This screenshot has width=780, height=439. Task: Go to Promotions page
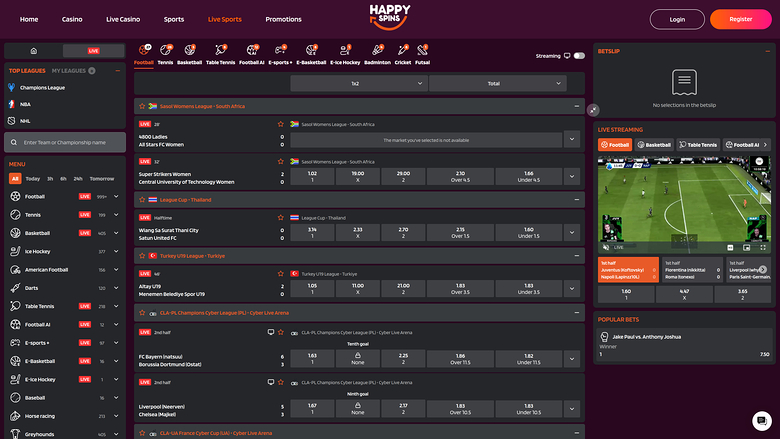[x=284, y=19]
